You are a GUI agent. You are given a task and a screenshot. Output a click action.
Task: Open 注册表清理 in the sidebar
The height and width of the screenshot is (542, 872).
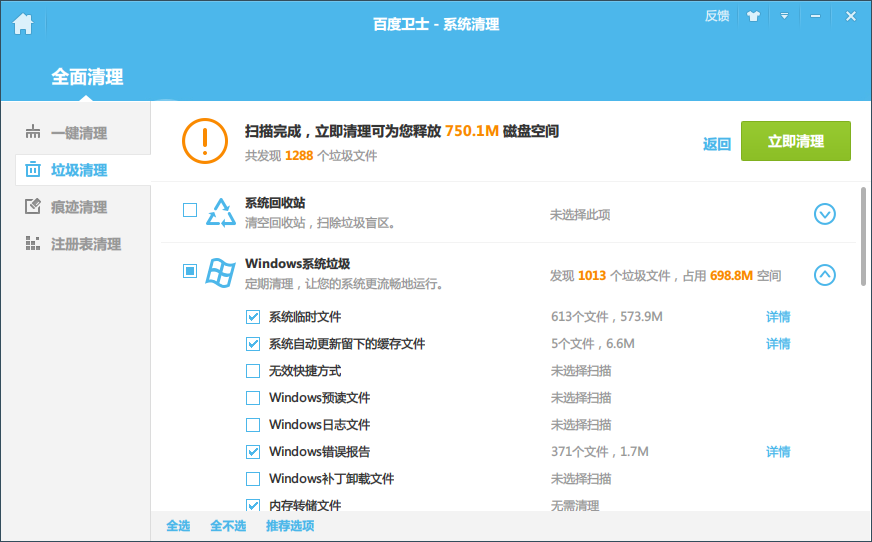[x=86, y=244]
